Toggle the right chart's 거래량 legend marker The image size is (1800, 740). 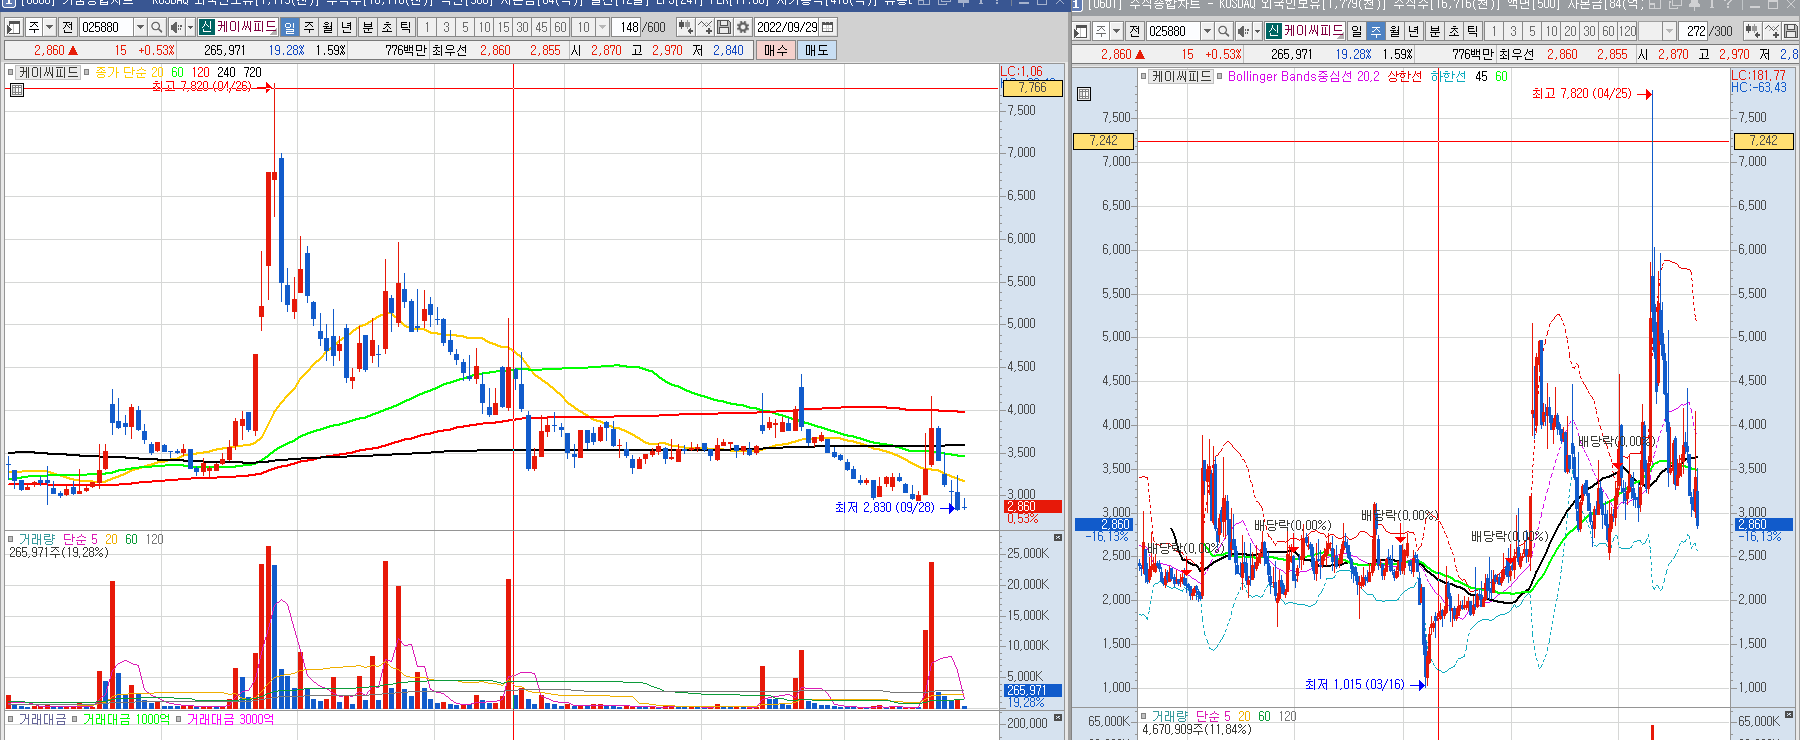click(1144, 716)
